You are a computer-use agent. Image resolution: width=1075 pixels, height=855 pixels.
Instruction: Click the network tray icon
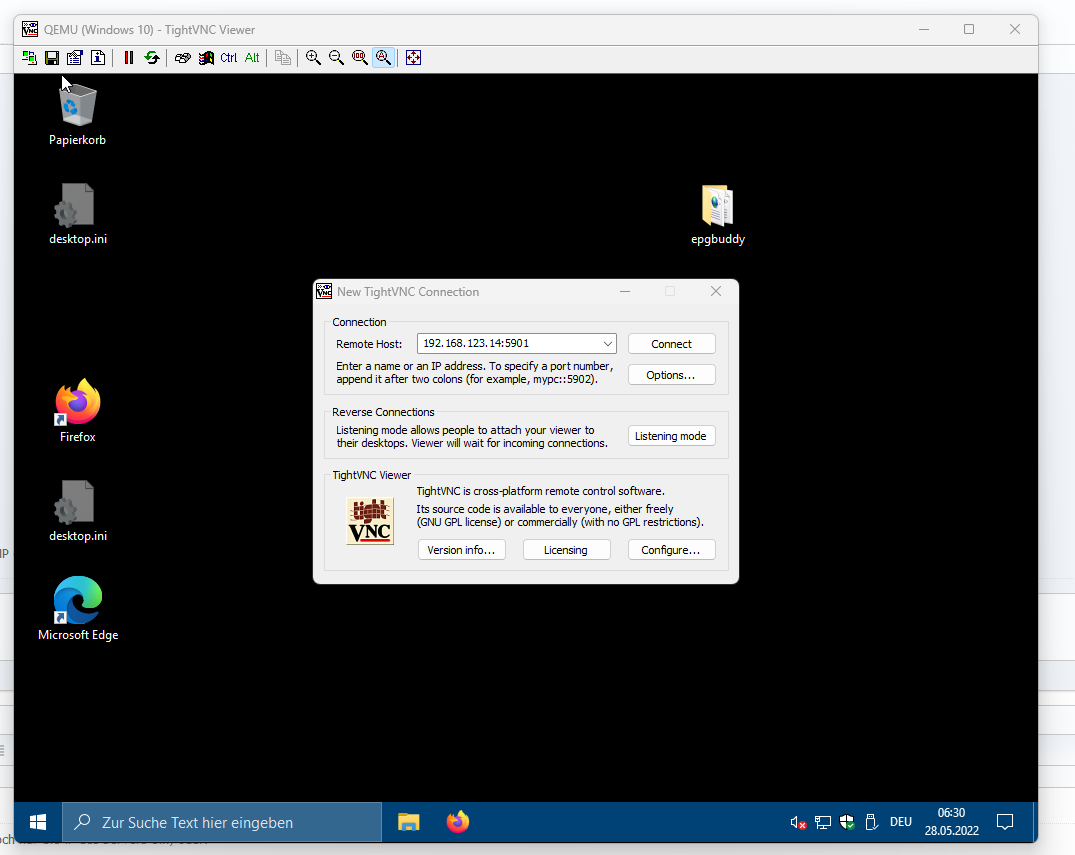click(823, 822)
